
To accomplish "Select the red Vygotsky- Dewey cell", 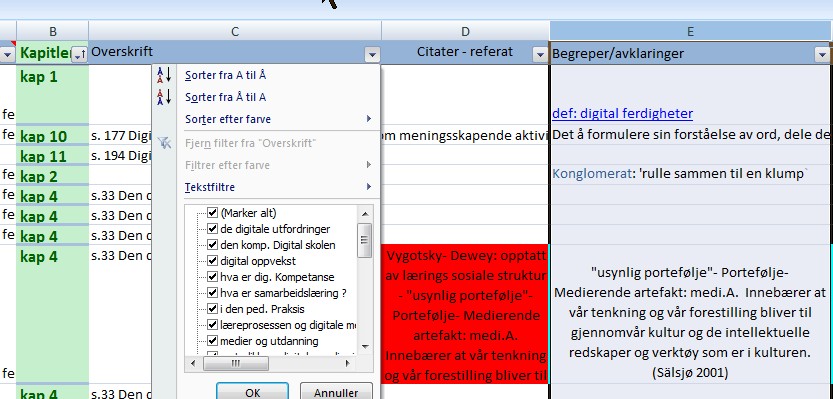I will pyautogui.click(x=465, y=314).
